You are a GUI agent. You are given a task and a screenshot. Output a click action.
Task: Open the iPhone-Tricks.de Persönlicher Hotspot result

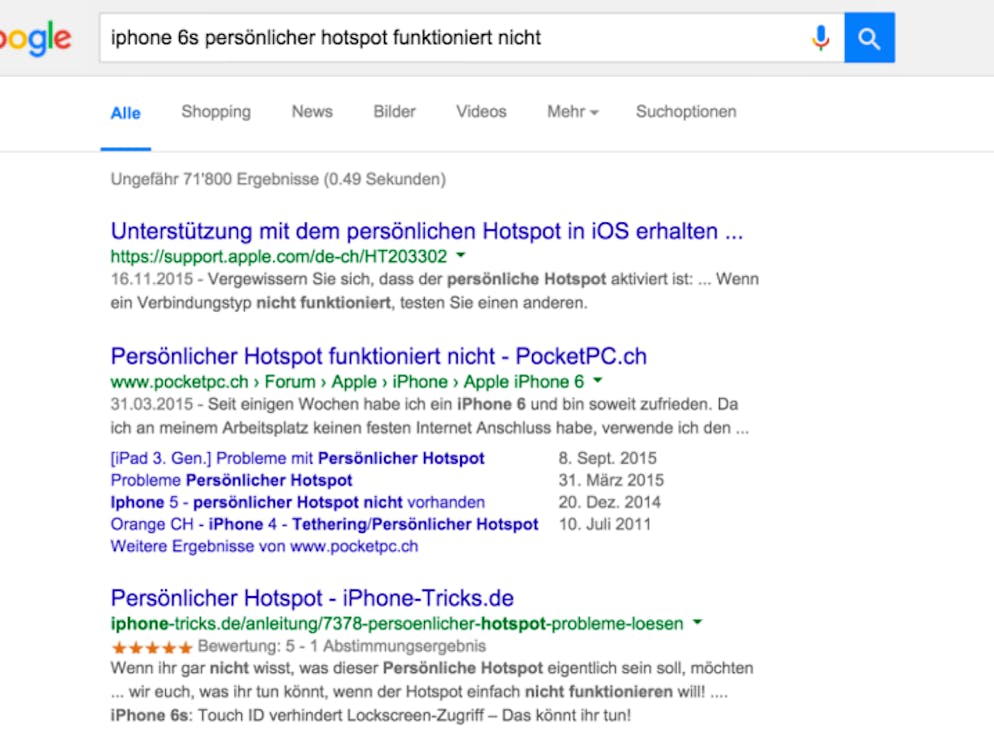click(x=312, y=598)
